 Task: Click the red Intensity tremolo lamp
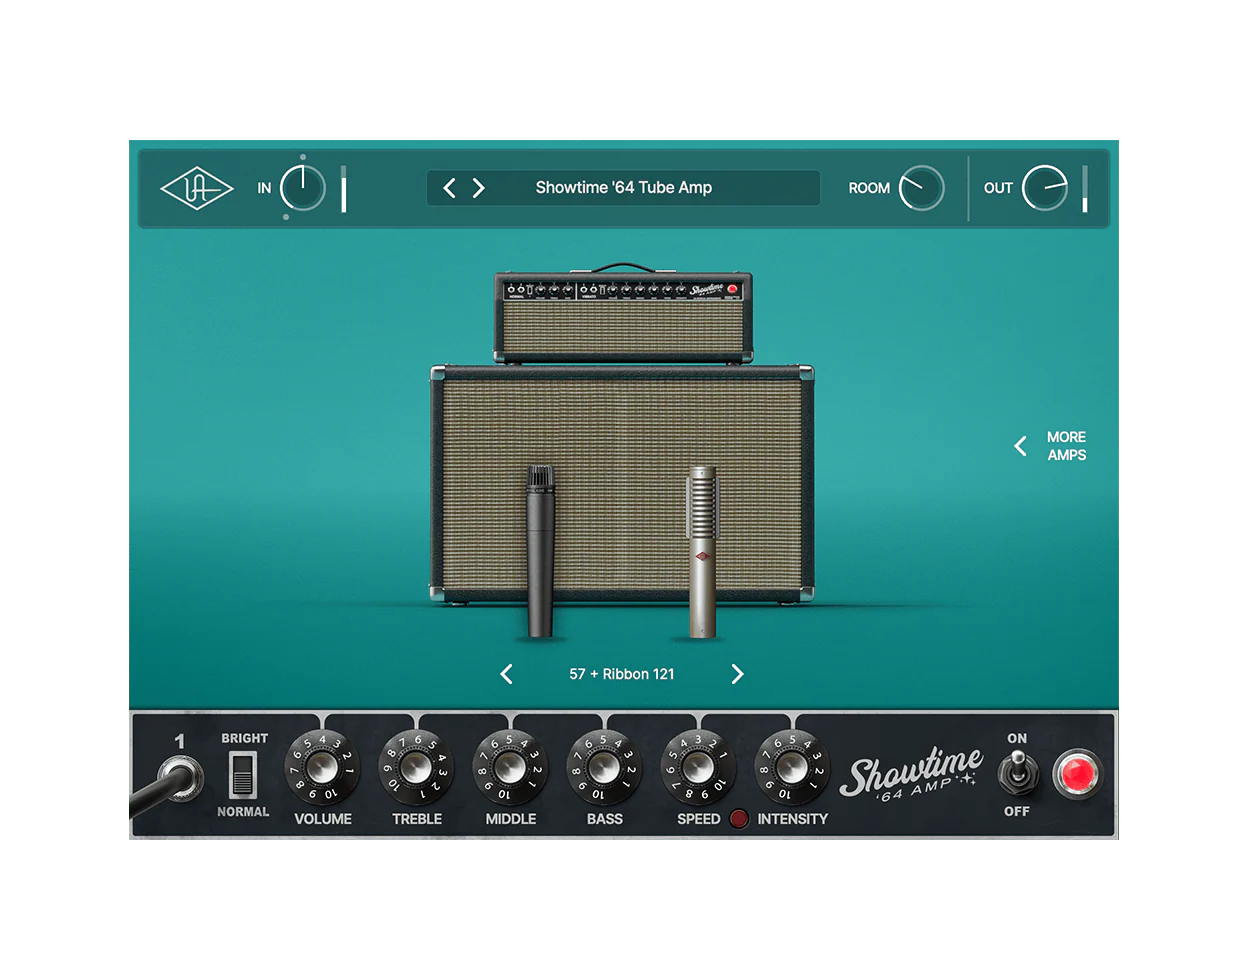(738, 818)
